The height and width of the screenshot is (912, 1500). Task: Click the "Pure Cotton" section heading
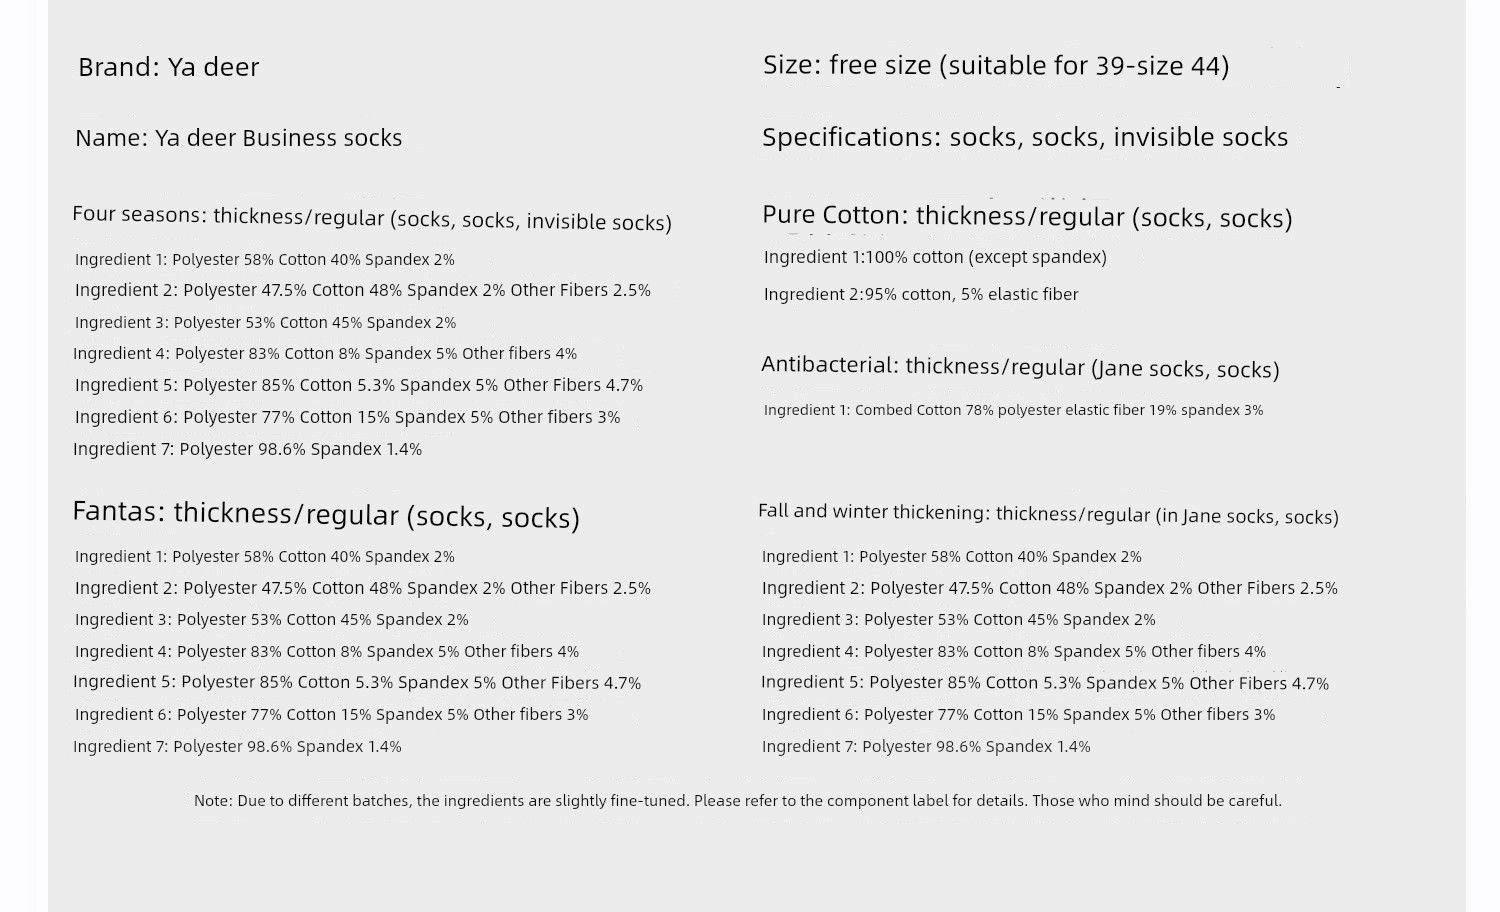1027,216
